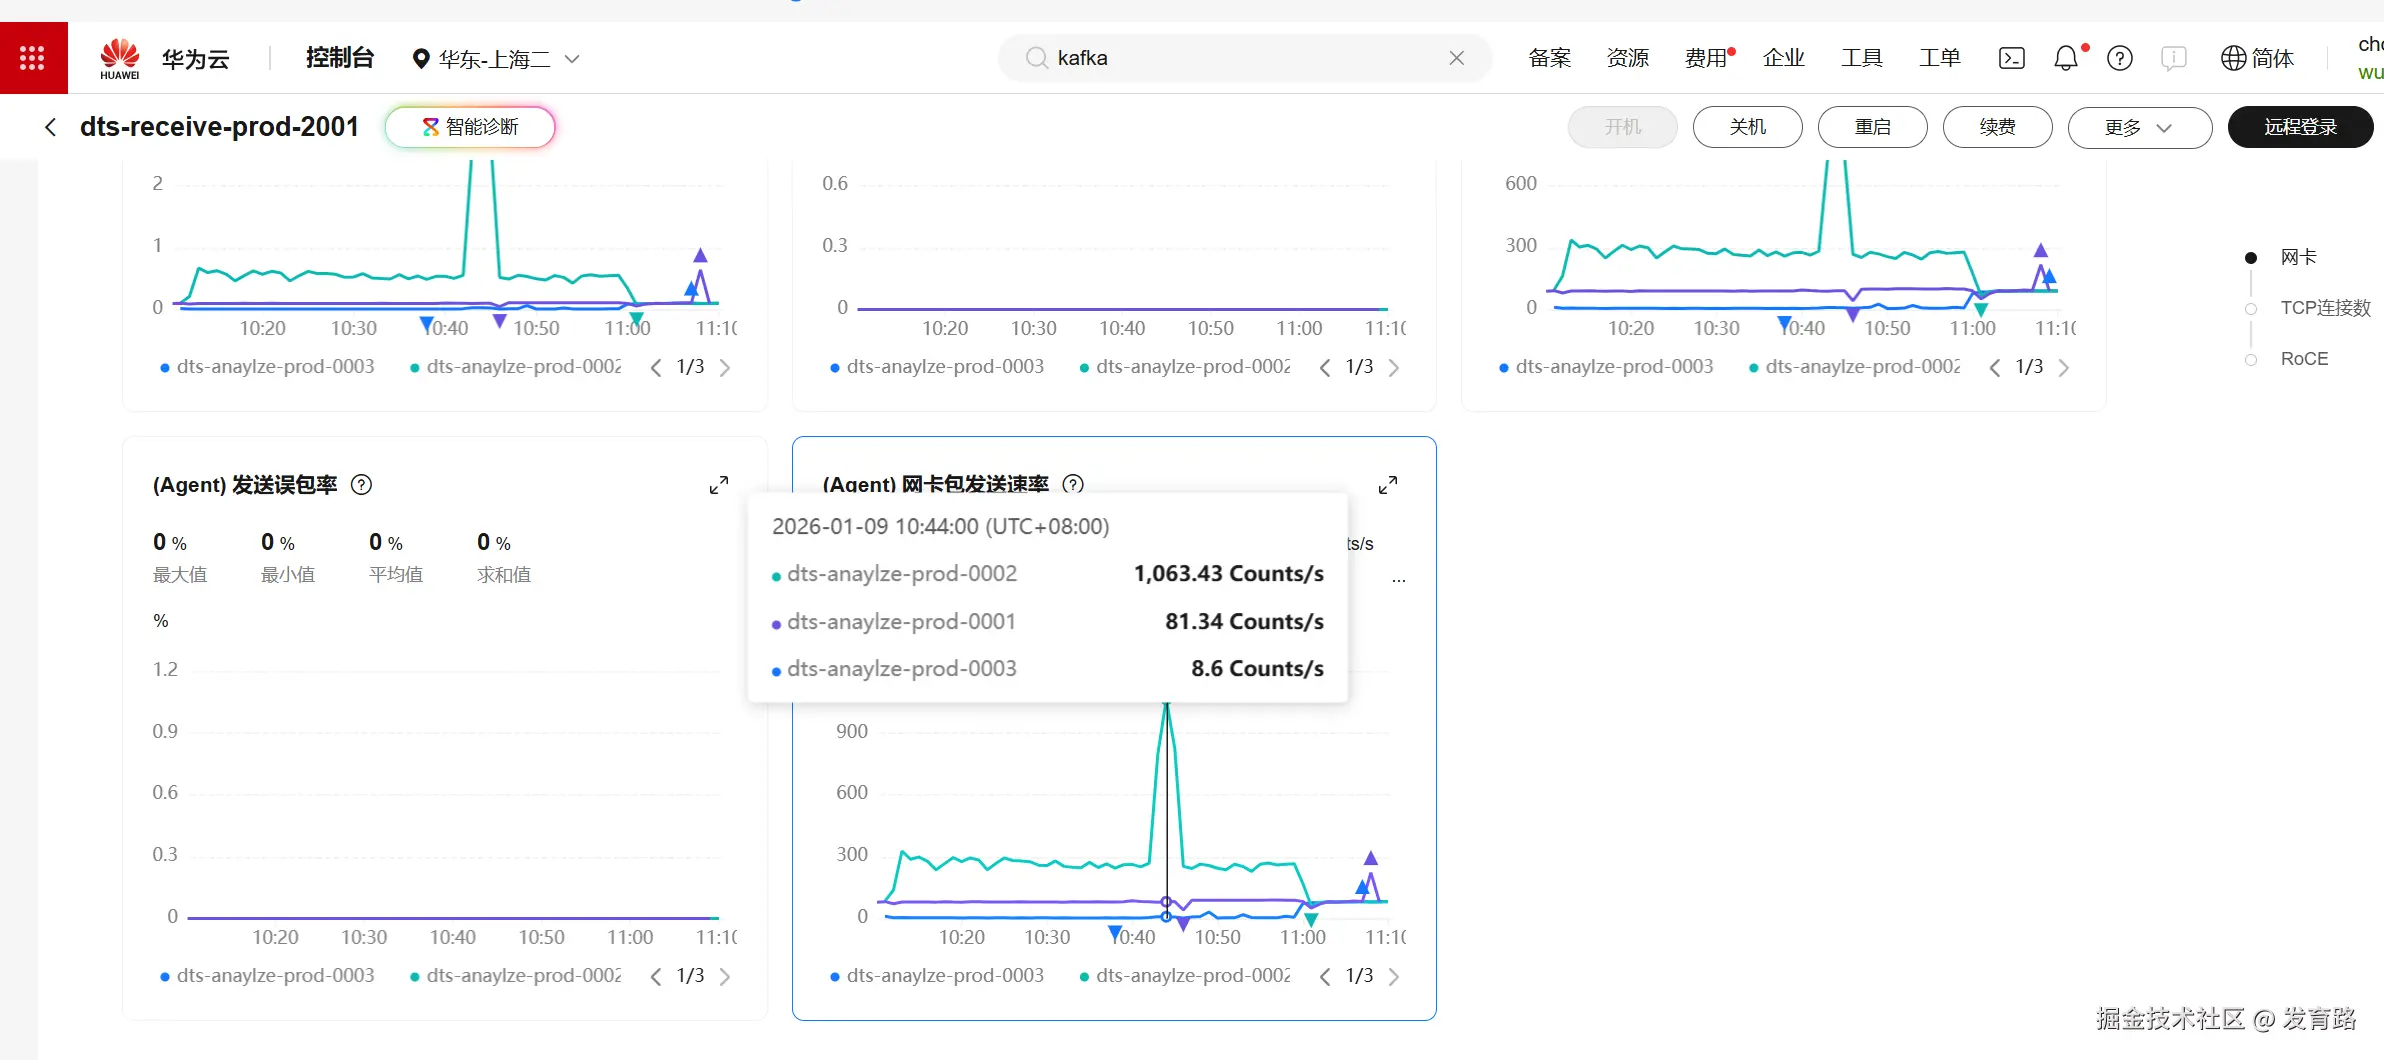Expand the 更多 actions dropdown
Image resolution: width=2384 pixels, height=1060 pixels.
[2139, 127]
